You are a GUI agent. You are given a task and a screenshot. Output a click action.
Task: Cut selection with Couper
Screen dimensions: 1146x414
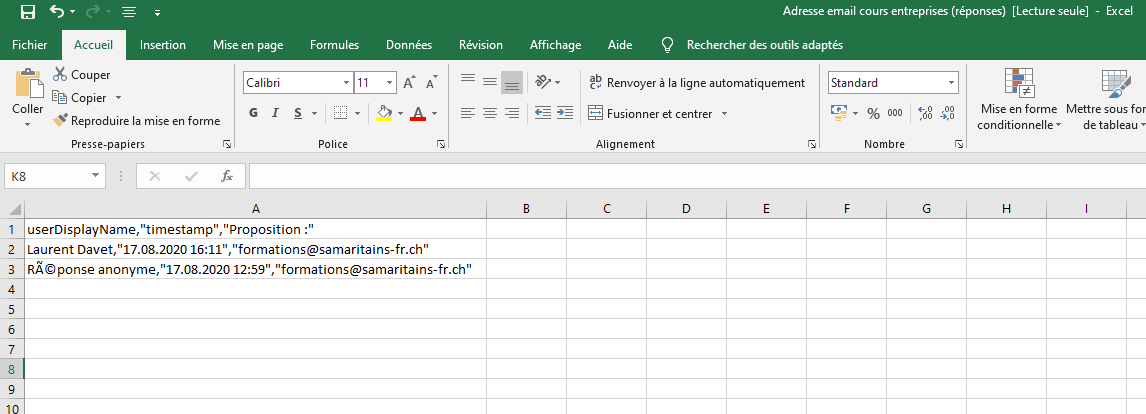[81, 75]
